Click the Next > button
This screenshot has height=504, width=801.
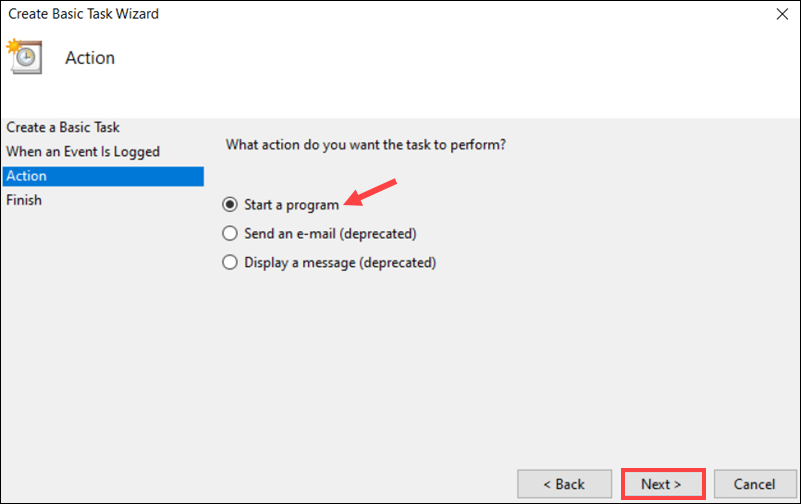pyautogui.click(x=663, y=484)
